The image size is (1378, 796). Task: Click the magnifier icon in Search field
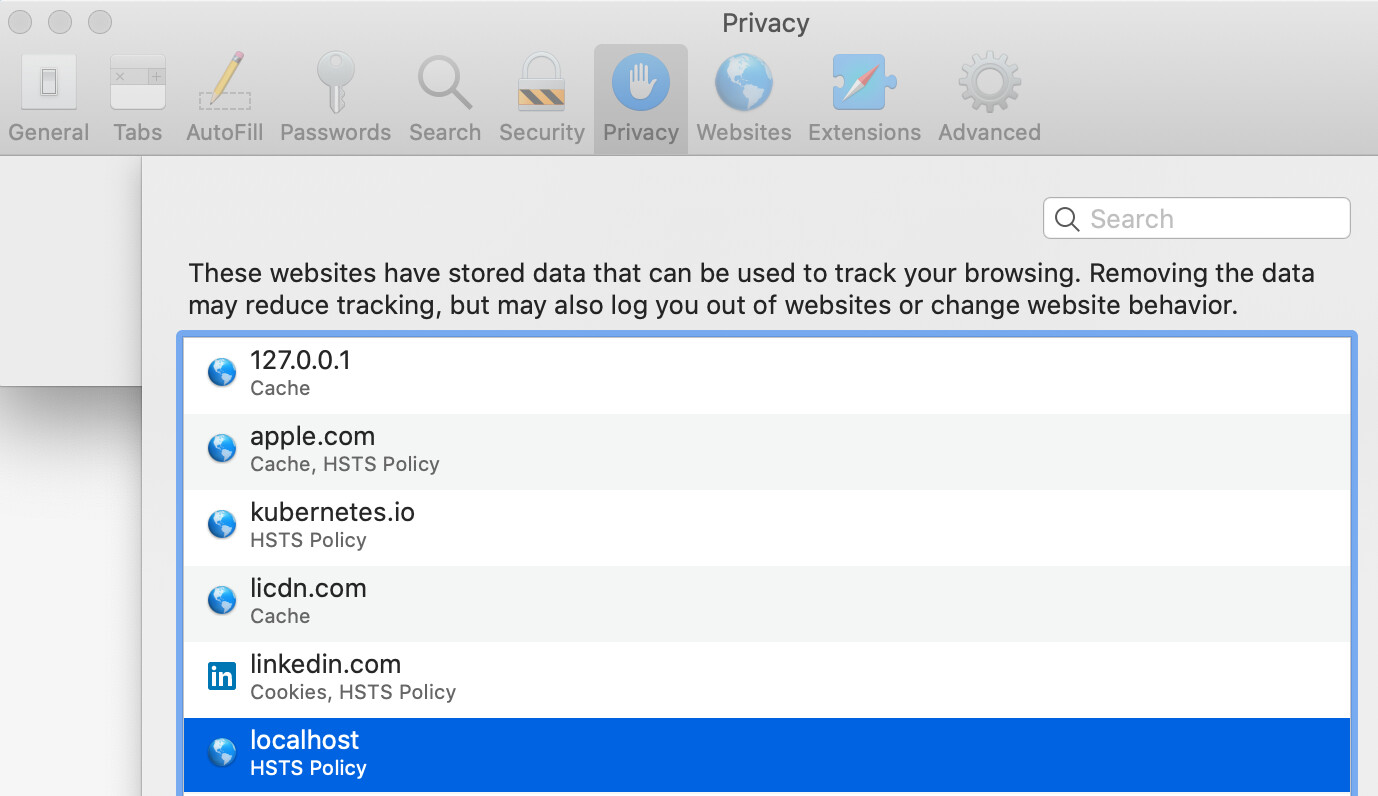point(1067,219)
